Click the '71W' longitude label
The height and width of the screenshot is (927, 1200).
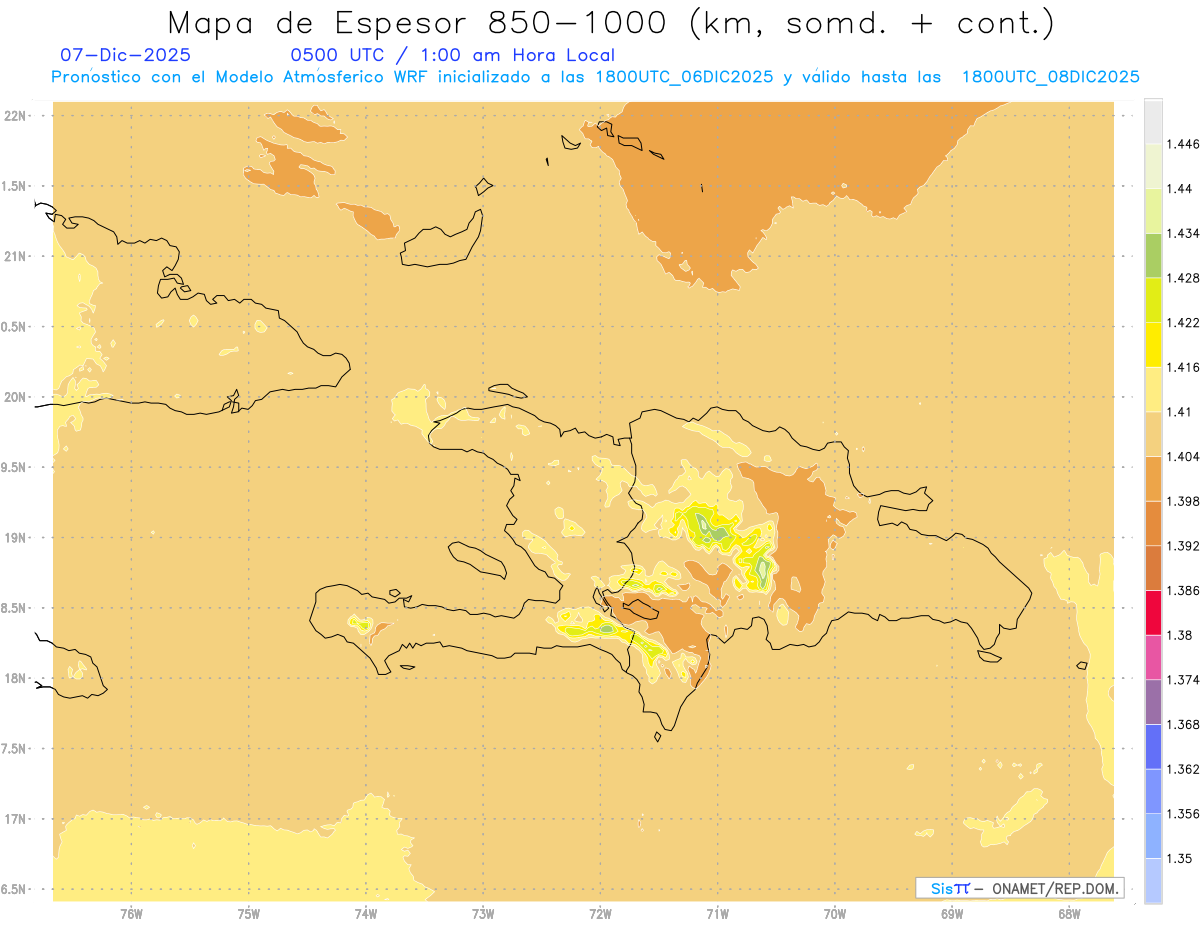tap(717, 914)
